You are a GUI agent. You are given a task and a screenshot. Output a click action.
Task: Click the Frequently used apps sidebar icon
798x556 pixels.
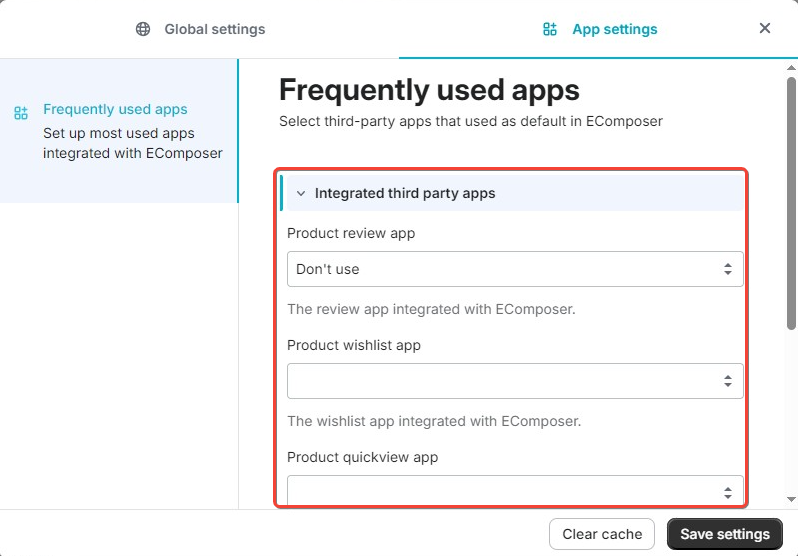pos(21,113)
